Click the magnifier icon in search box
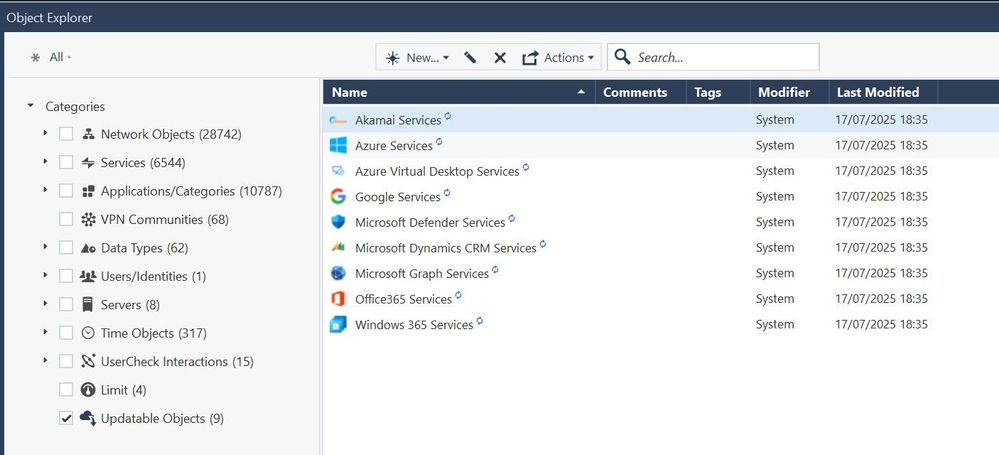Viewport: 999px width, 455px height. (x=622, y=57)
